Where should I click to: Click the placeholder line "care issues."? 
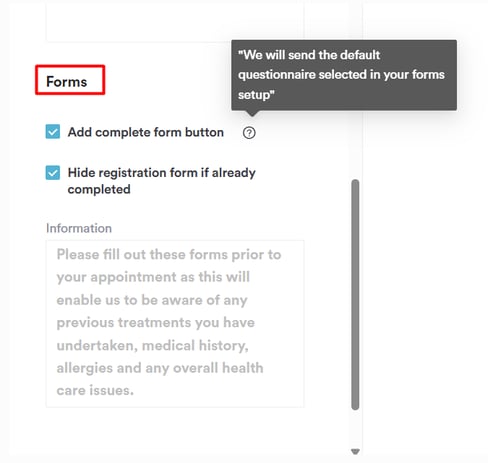click(x=95, y=390)
